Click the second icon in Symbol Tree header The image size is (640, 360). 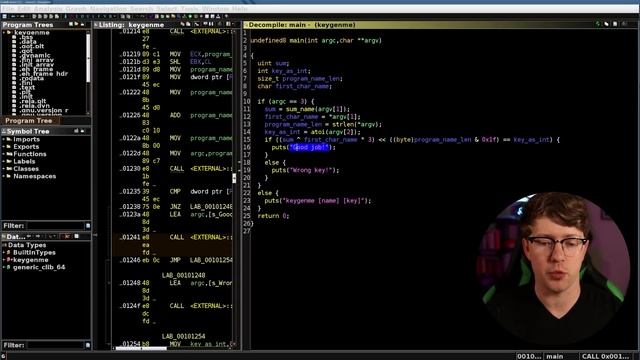coord(82,131)
